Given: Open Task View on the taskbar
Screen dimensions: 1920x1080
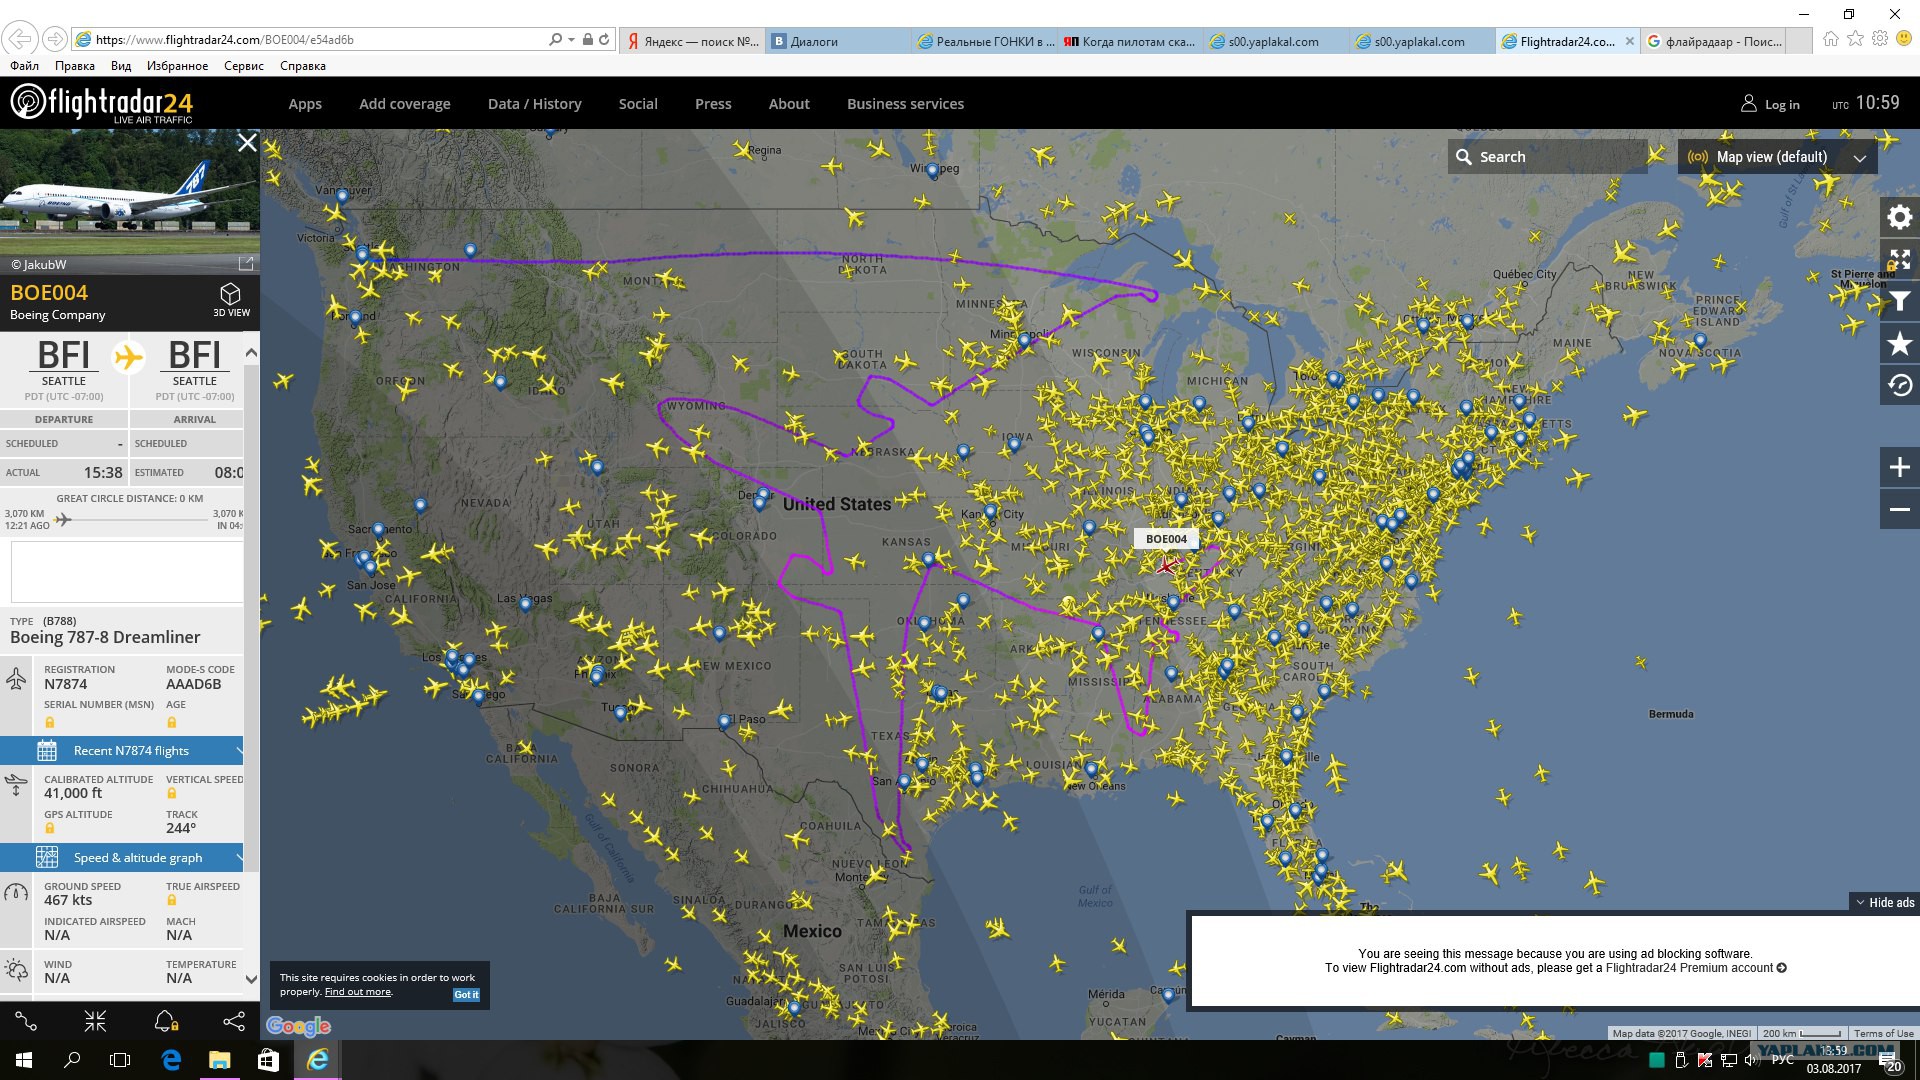Looking at the screenshot, I should click(120, 1060).
